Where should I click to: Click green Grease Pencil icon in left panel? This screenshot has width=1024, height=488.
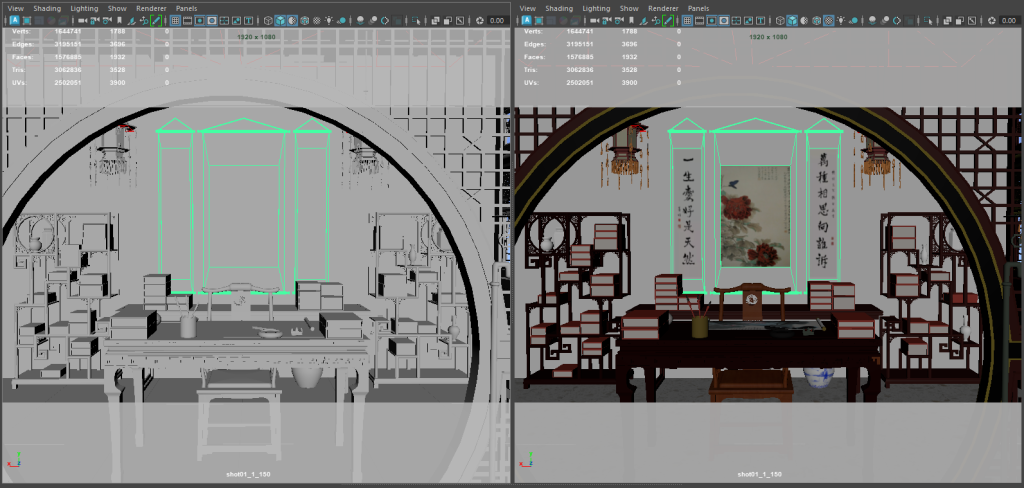pos(156,20)
